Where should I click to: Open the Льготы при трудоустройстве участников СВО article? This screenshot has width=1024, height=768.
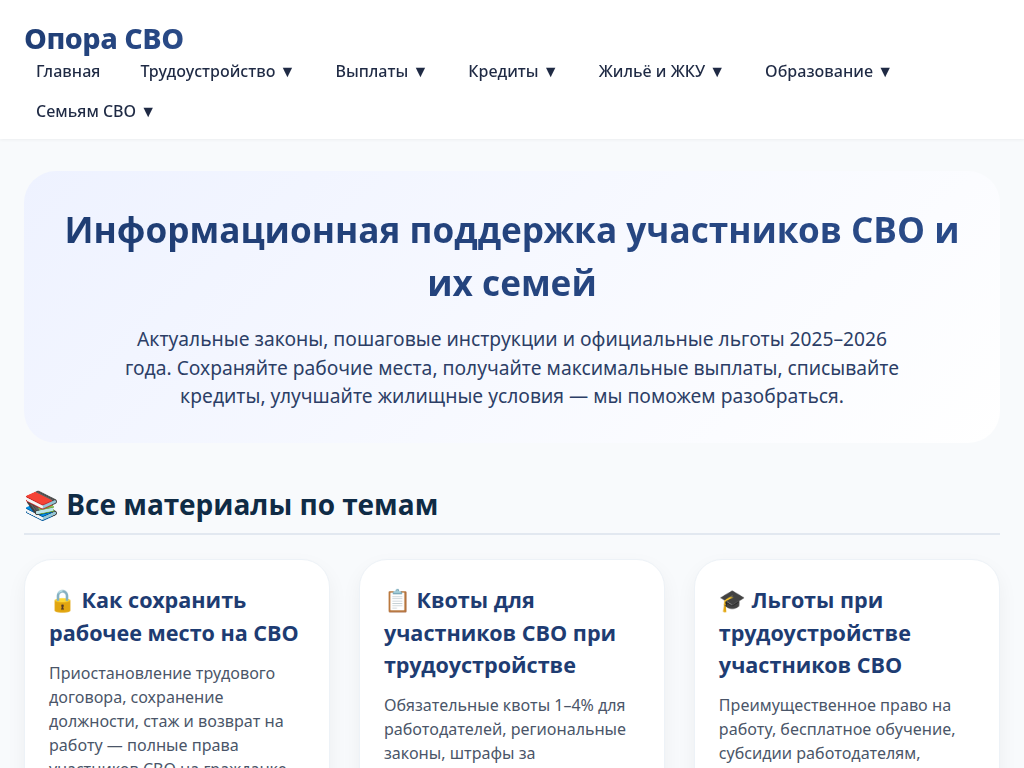click(815, 633)
